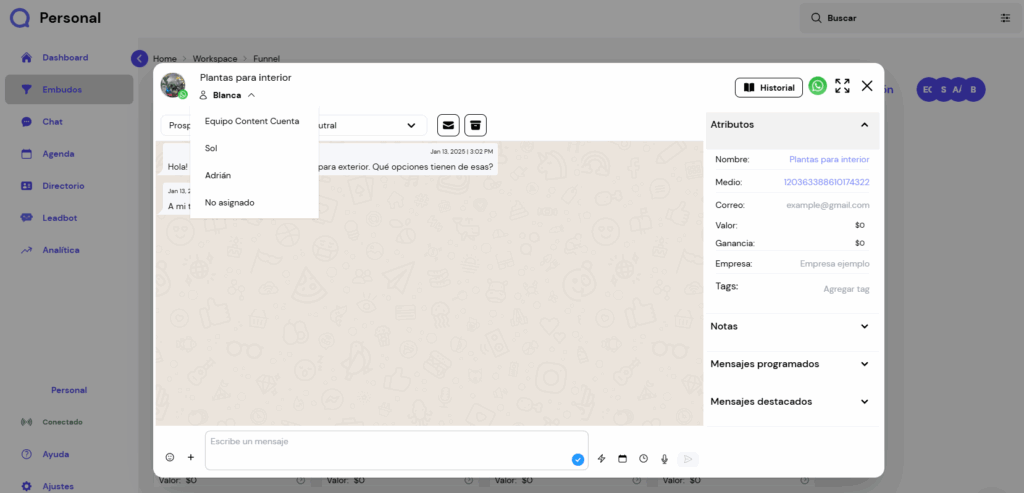Go to Chat in the sidebar
This screenshot has width=1024, height=493.
click(x=52, y=121)
